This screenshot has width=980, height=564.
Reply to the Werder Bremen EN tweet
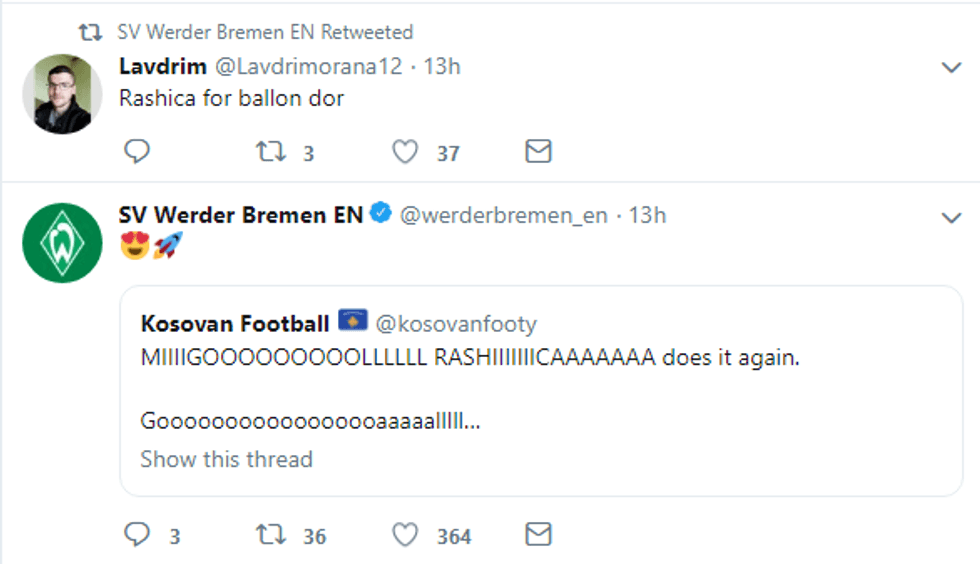point(137,535)
